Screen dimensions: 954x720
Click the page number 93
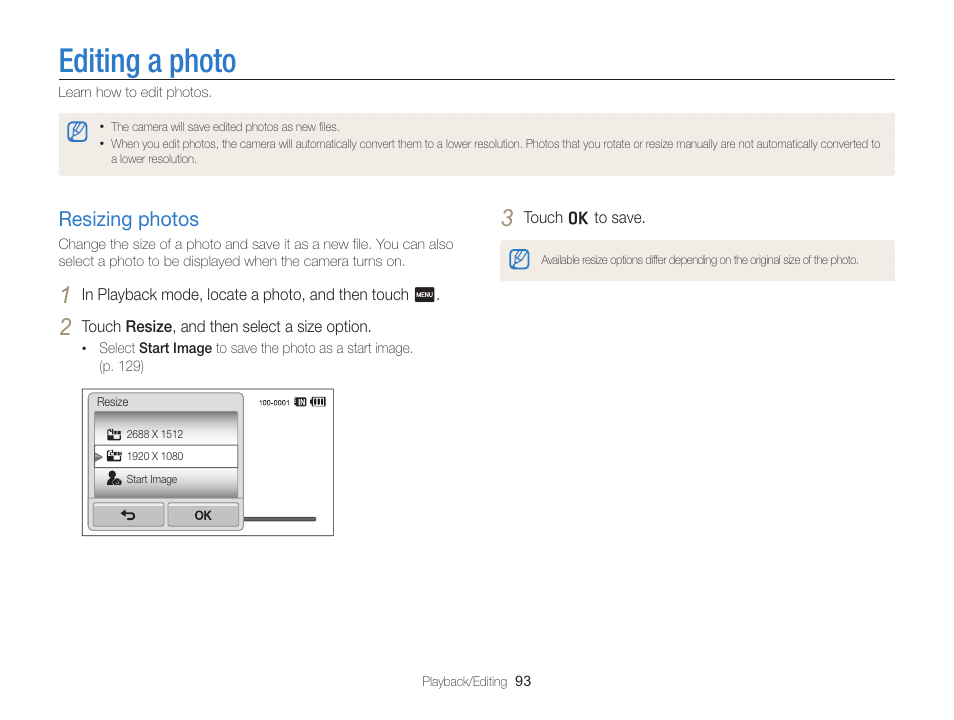click(x=523, y=681)
